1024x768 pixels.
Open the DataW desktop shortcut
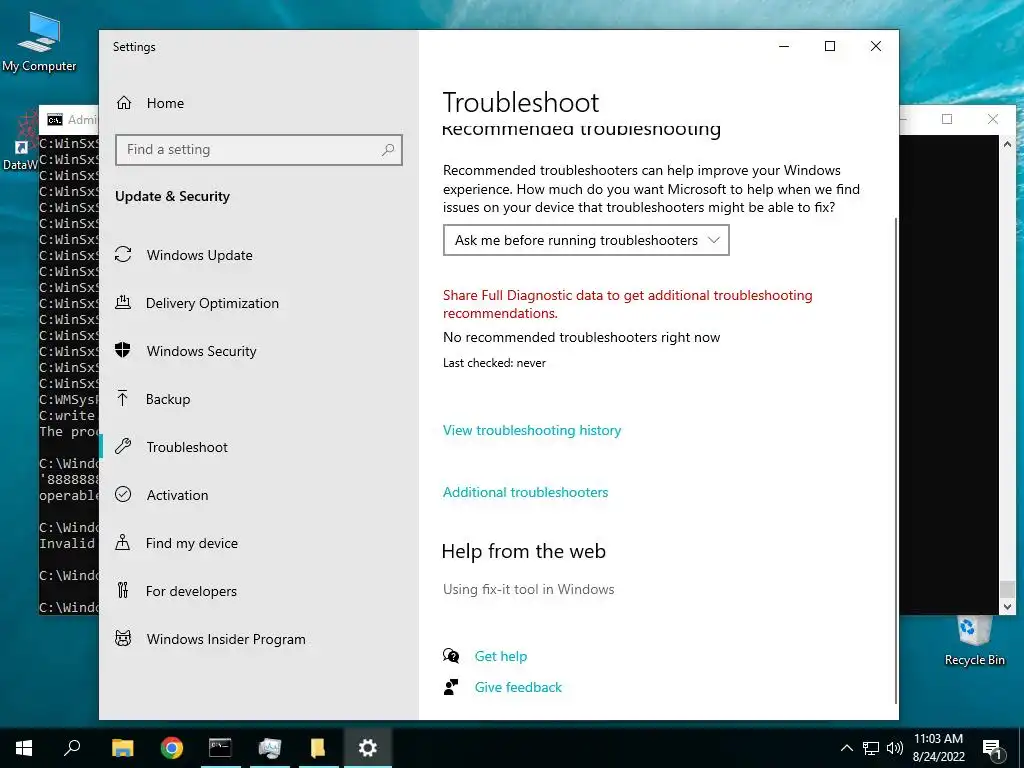[20, 142]
